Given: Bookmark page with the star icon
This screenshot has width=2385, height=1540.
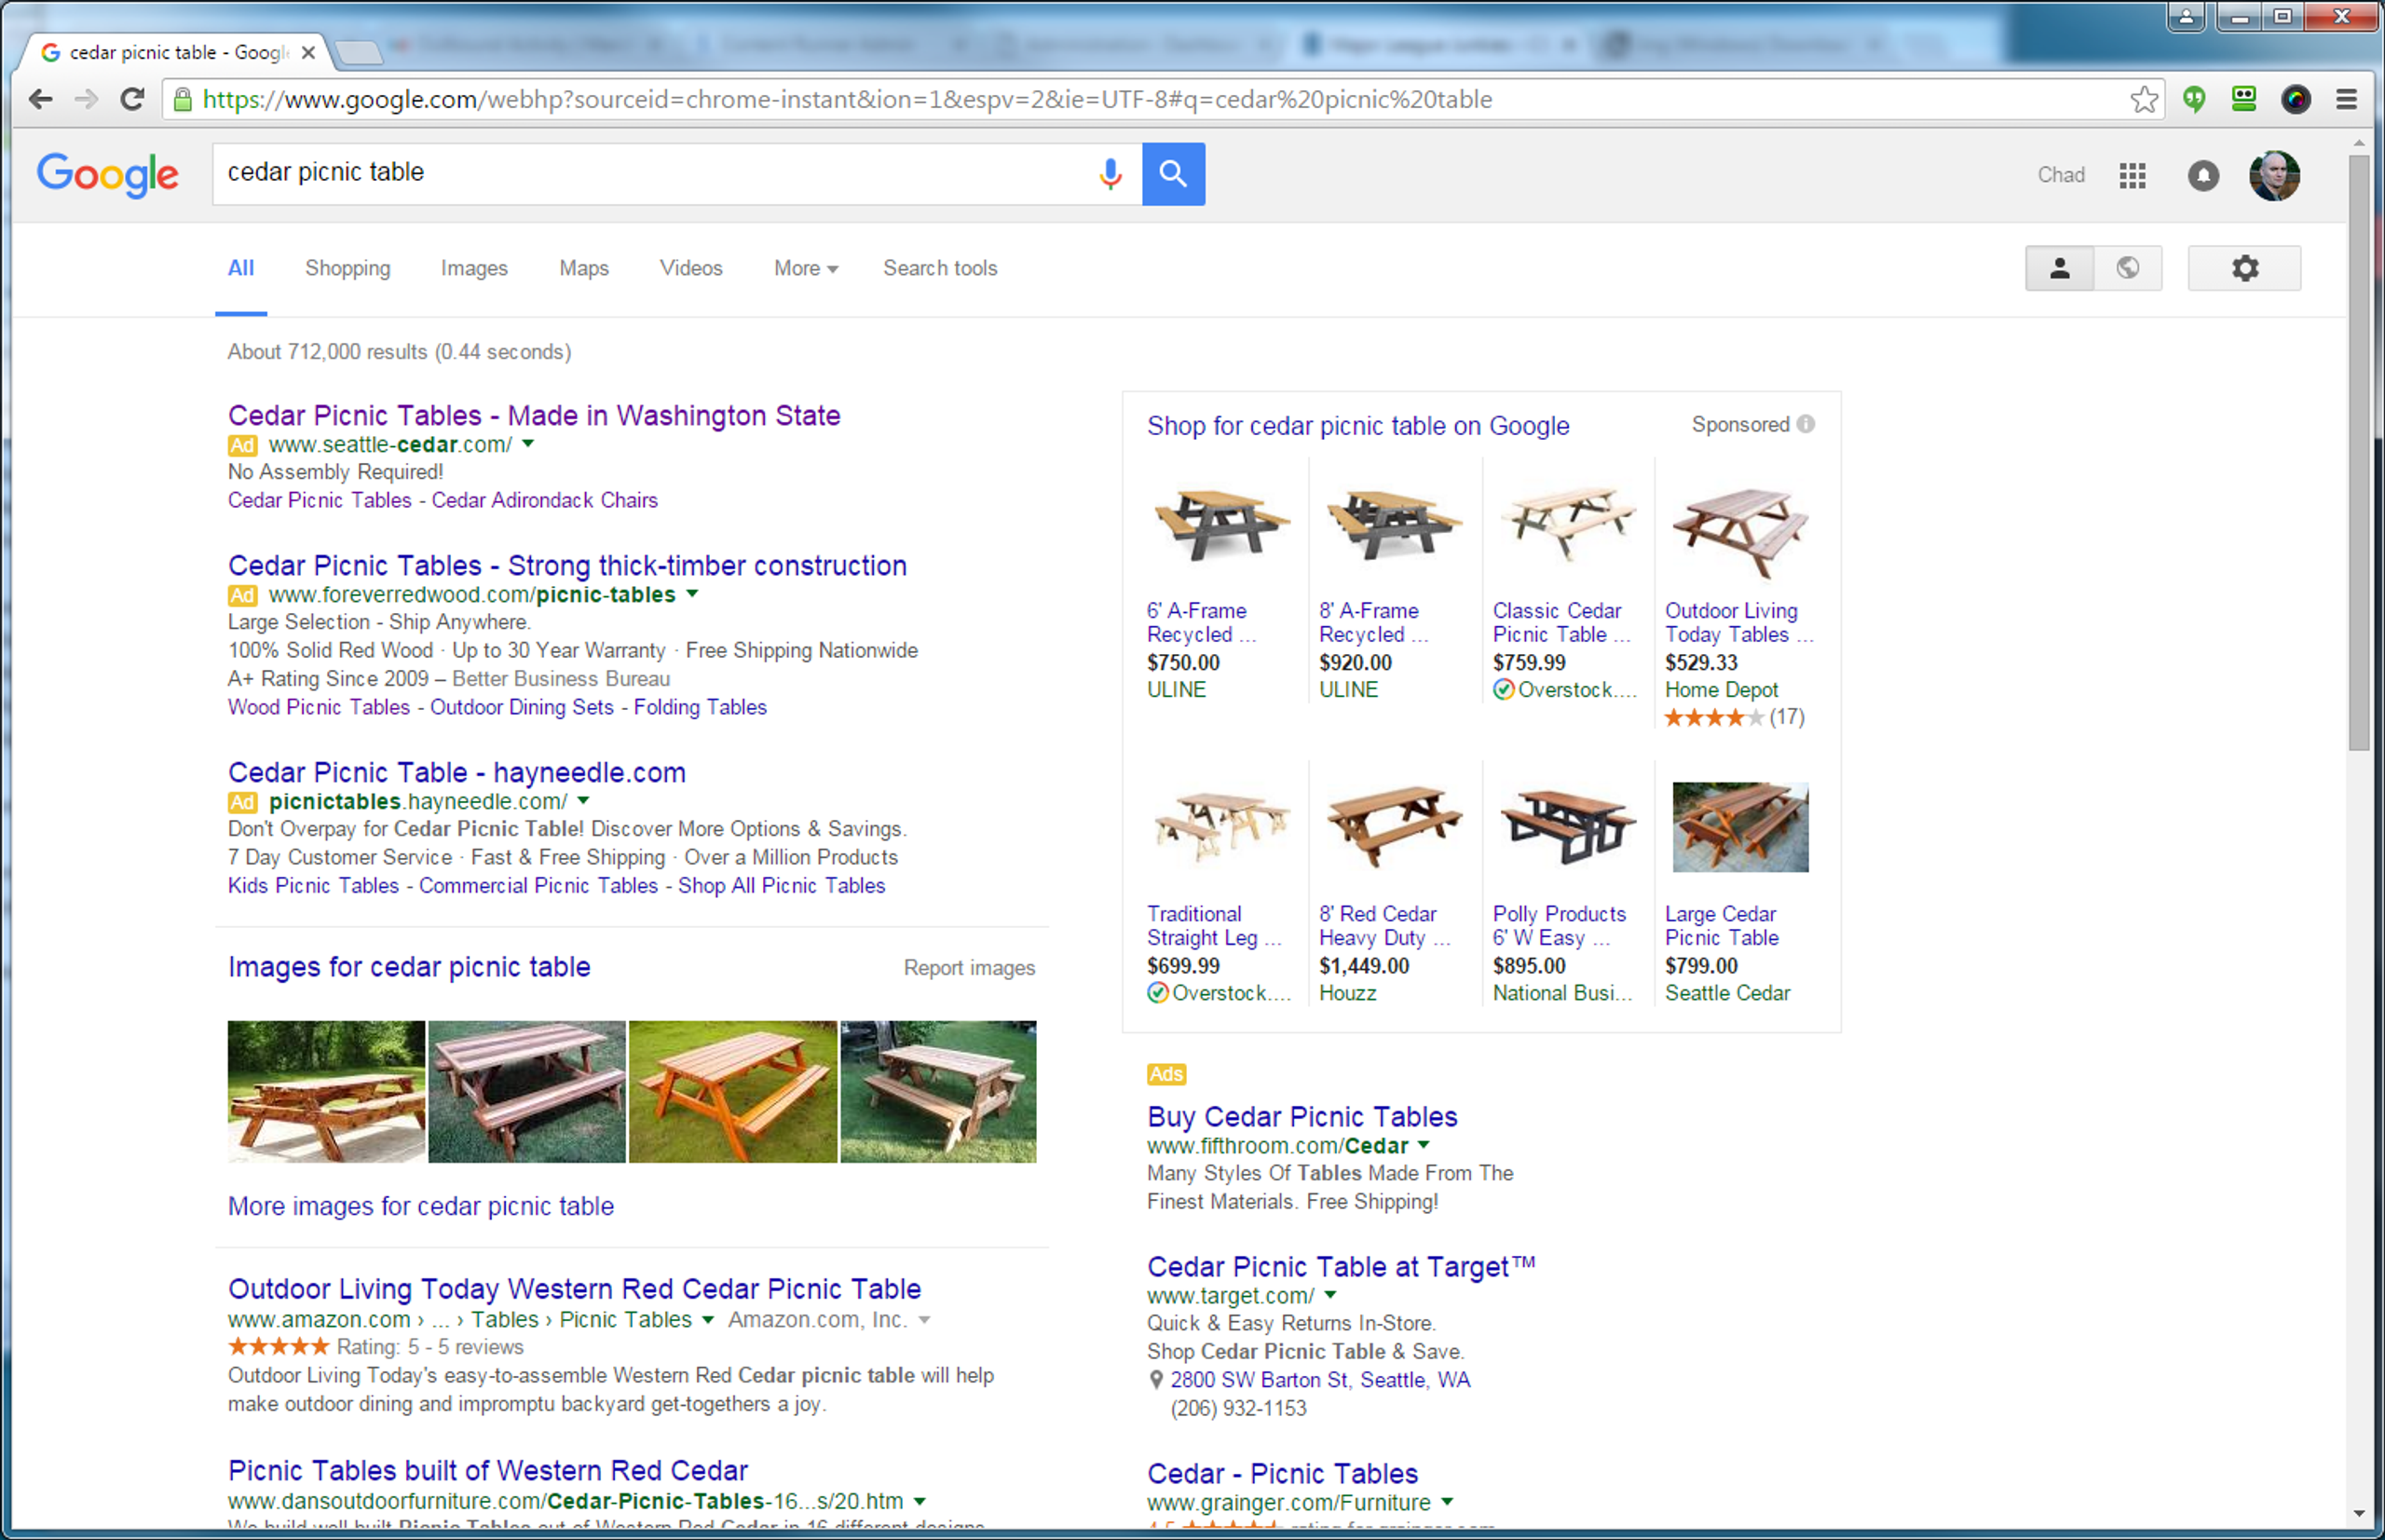Looking at the screenshot, I should pyautogui.click(x=2143, y=99).
